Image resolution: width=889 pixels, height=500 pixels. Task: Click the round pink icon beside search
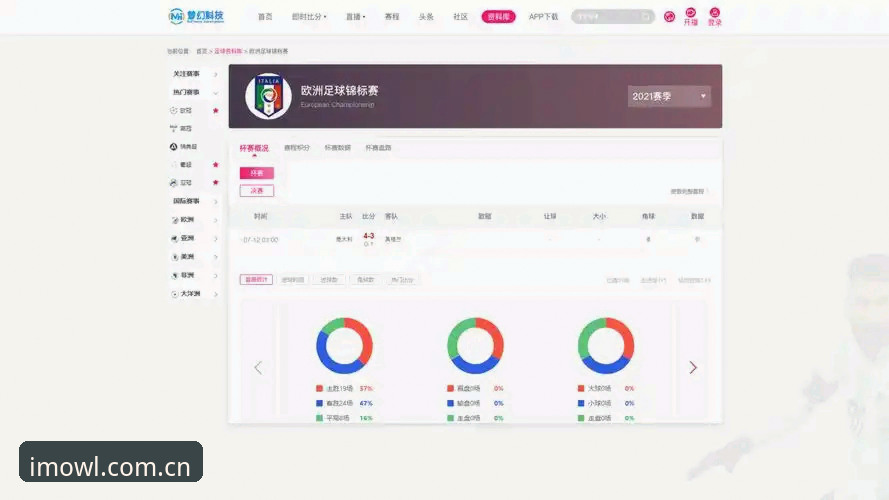(670, 17)
